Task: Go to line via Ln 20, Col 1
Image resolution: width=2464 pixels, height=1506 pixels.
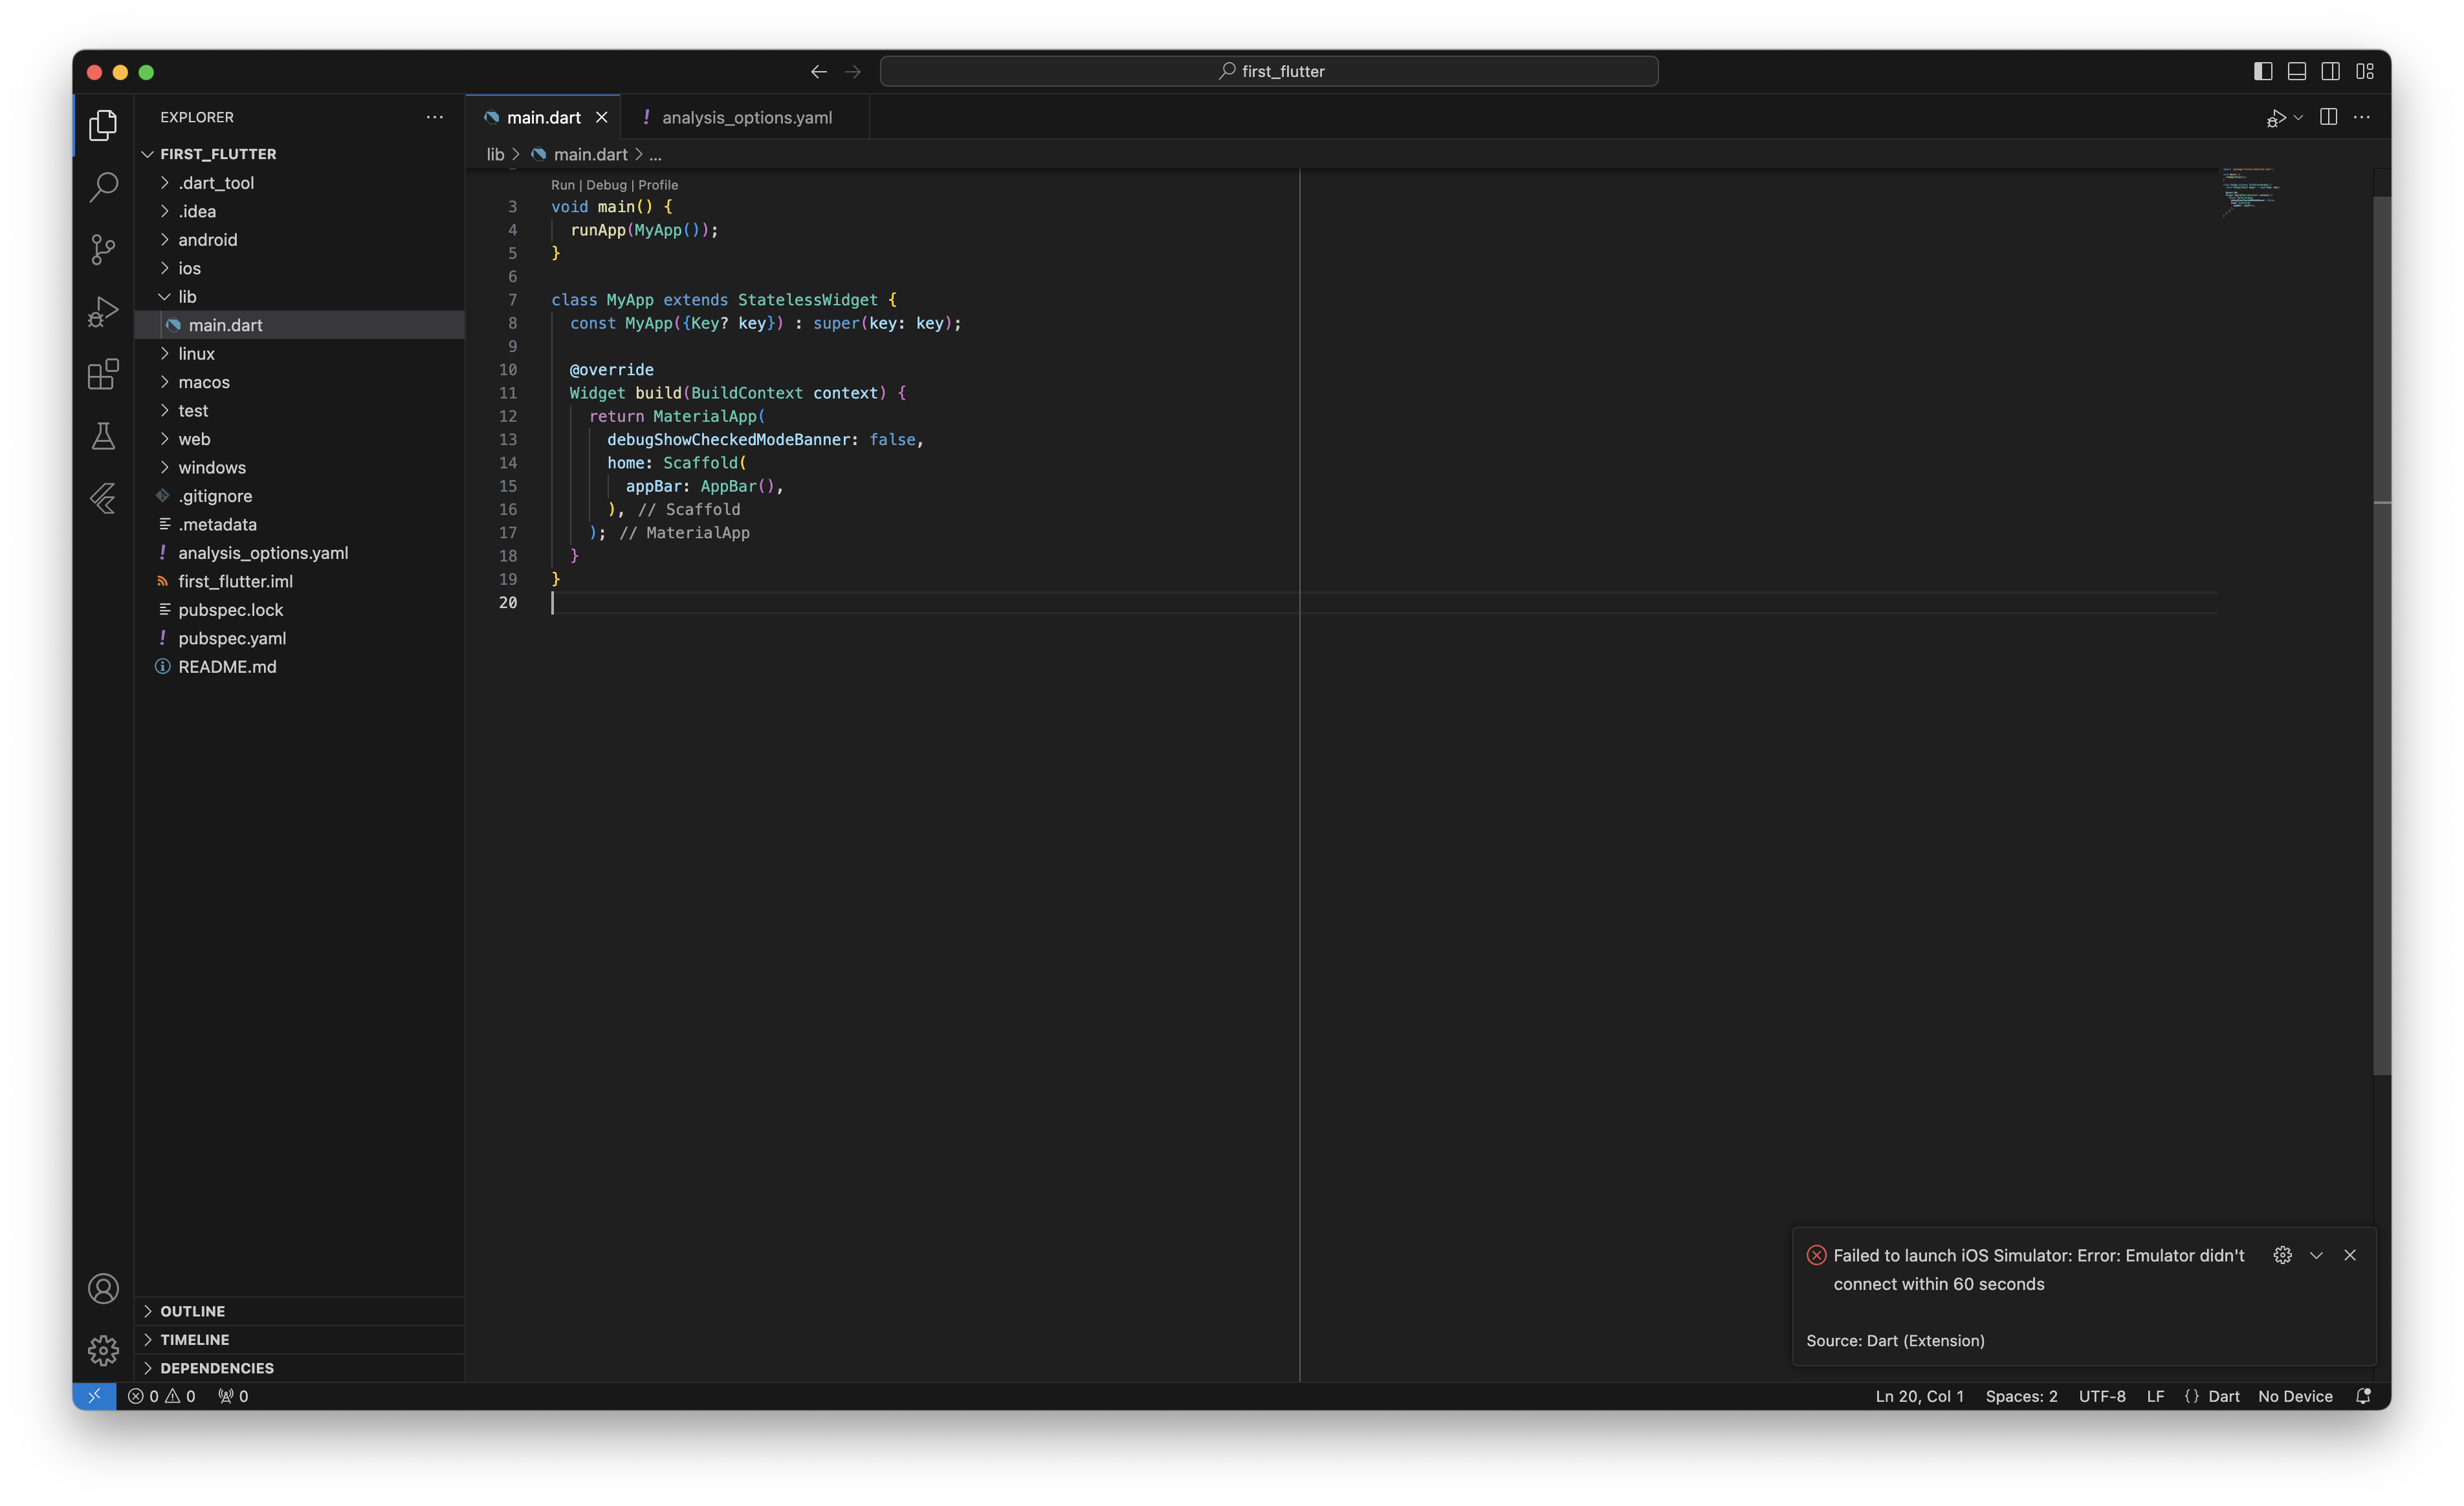Action: click(1919, 1396)
